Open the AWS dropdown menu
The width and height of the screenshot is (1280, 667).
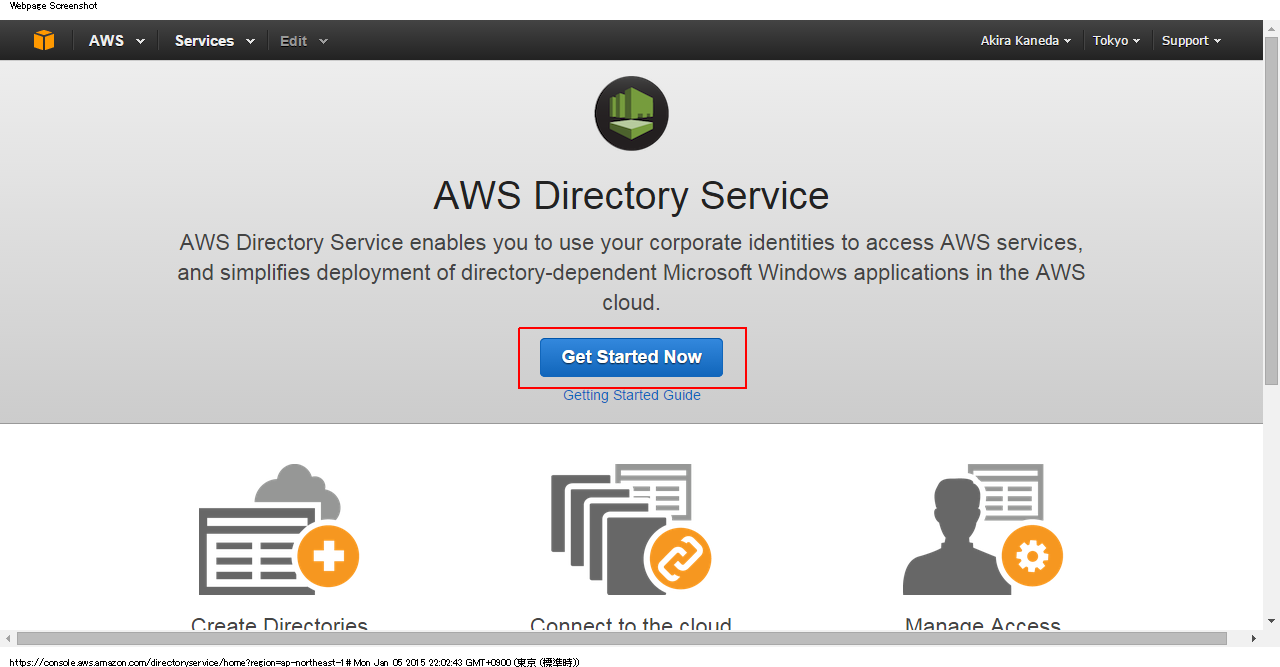coord(116,41)
